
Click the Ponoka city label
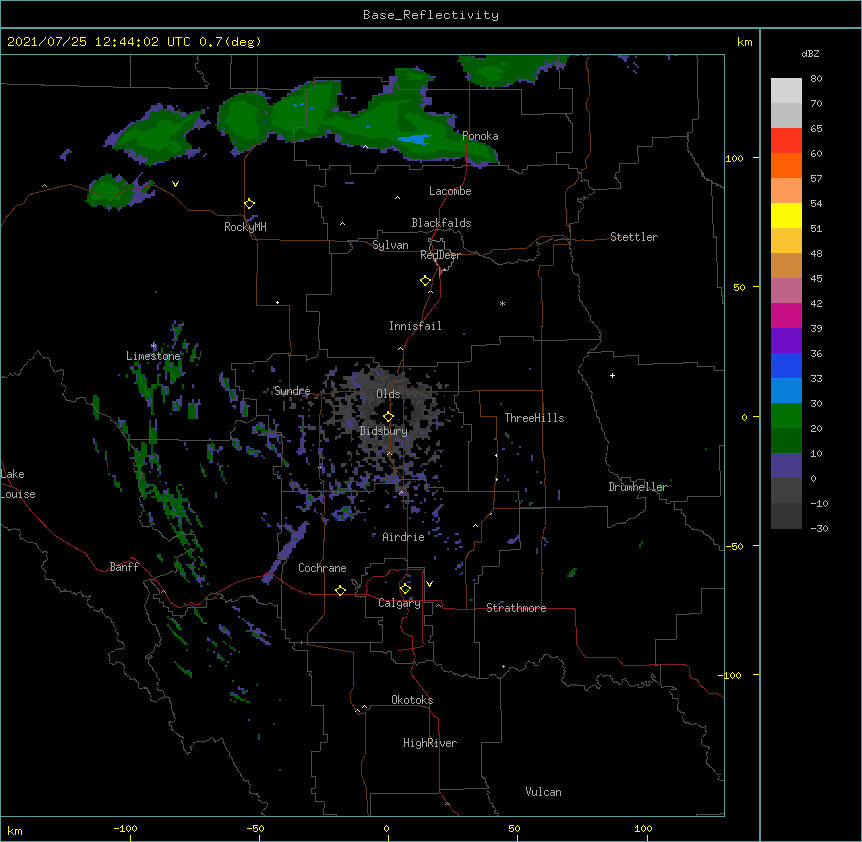tap(480, 136)
